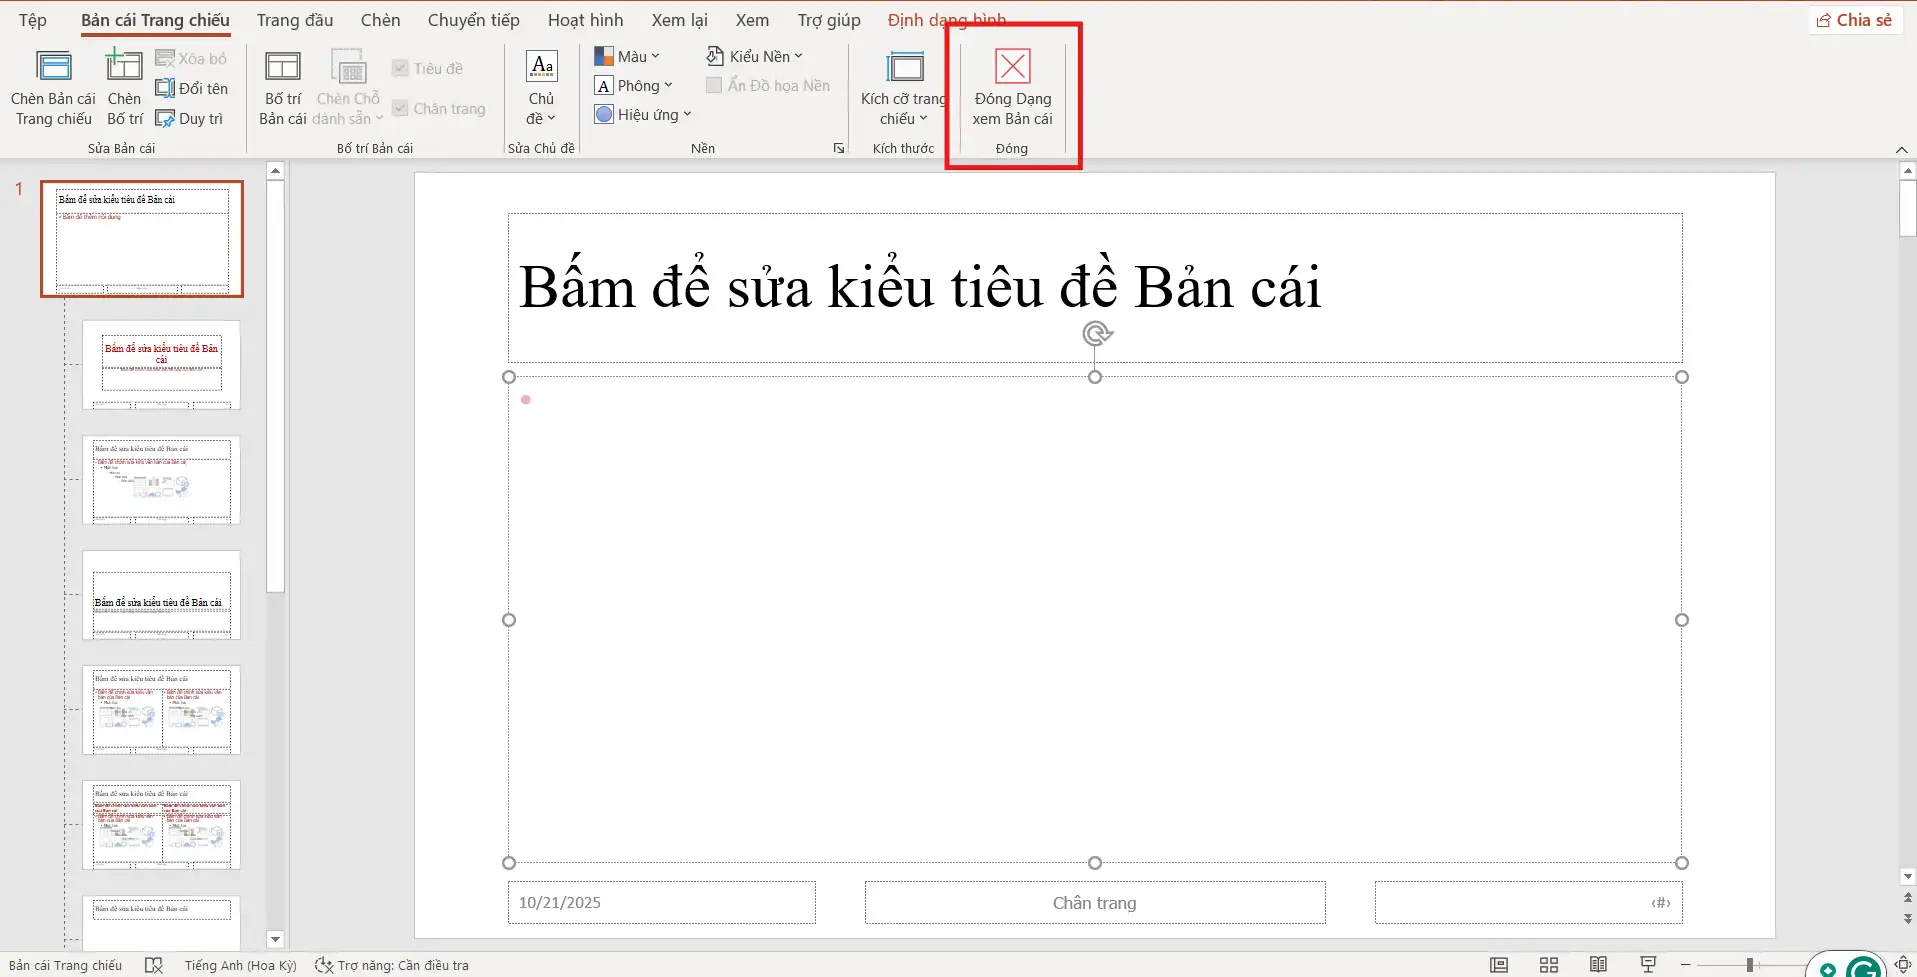This screenshot has height=977, width=1917.
Task: Click the Chia sẻ button
Action: 1855,19
